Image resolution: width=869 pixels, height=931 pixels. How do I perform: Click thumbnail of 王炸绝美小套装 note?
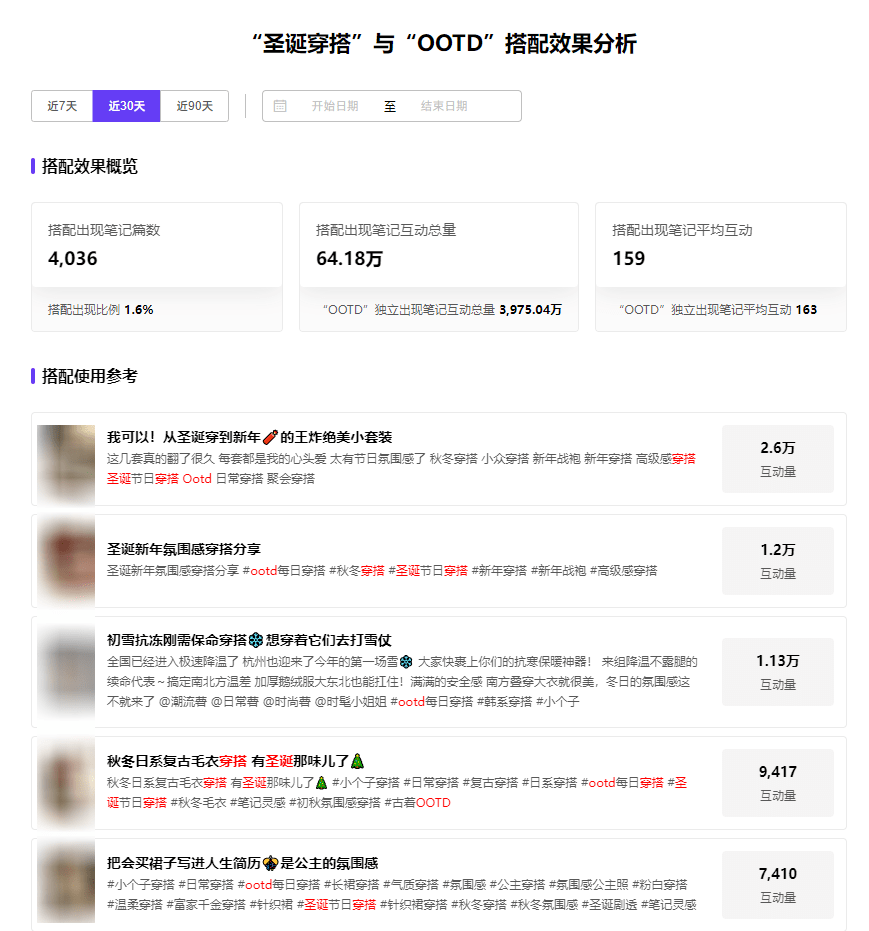(x=66, y=465)
